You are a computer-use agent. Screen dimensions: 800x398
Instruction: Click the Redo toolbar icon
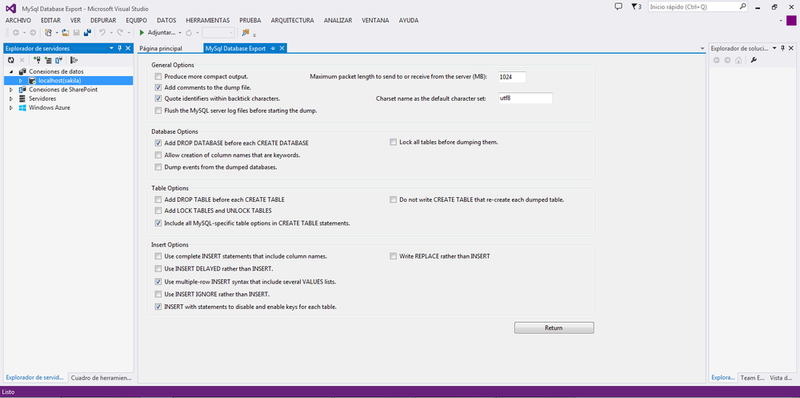point(120,33)
